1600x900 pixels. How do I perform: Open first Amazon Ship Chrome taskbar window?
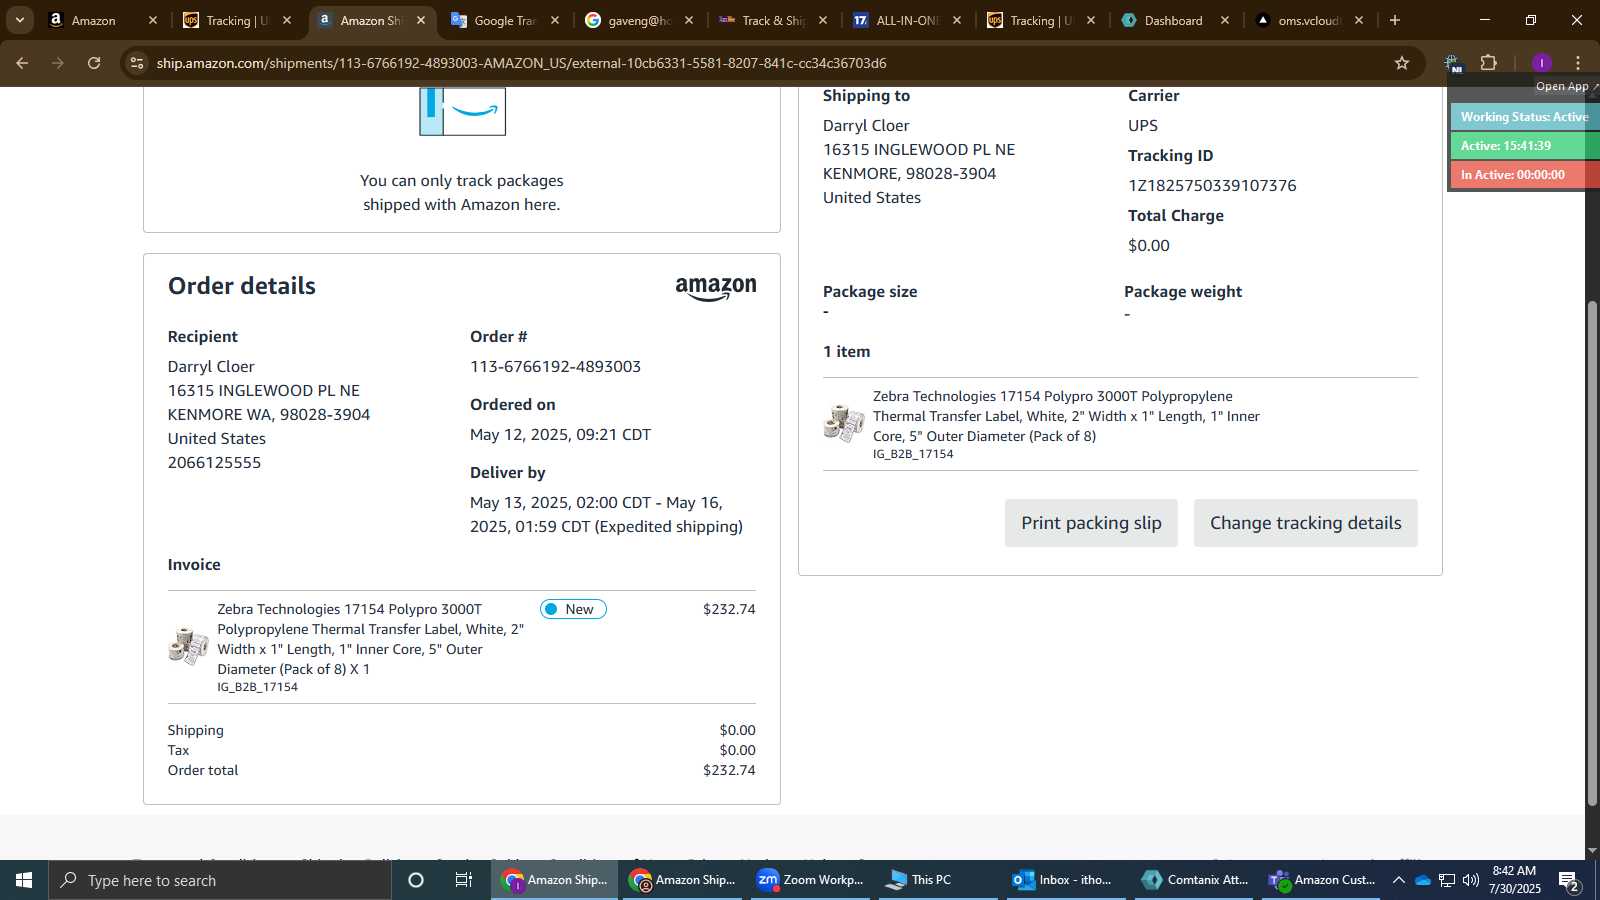[555, 880]
